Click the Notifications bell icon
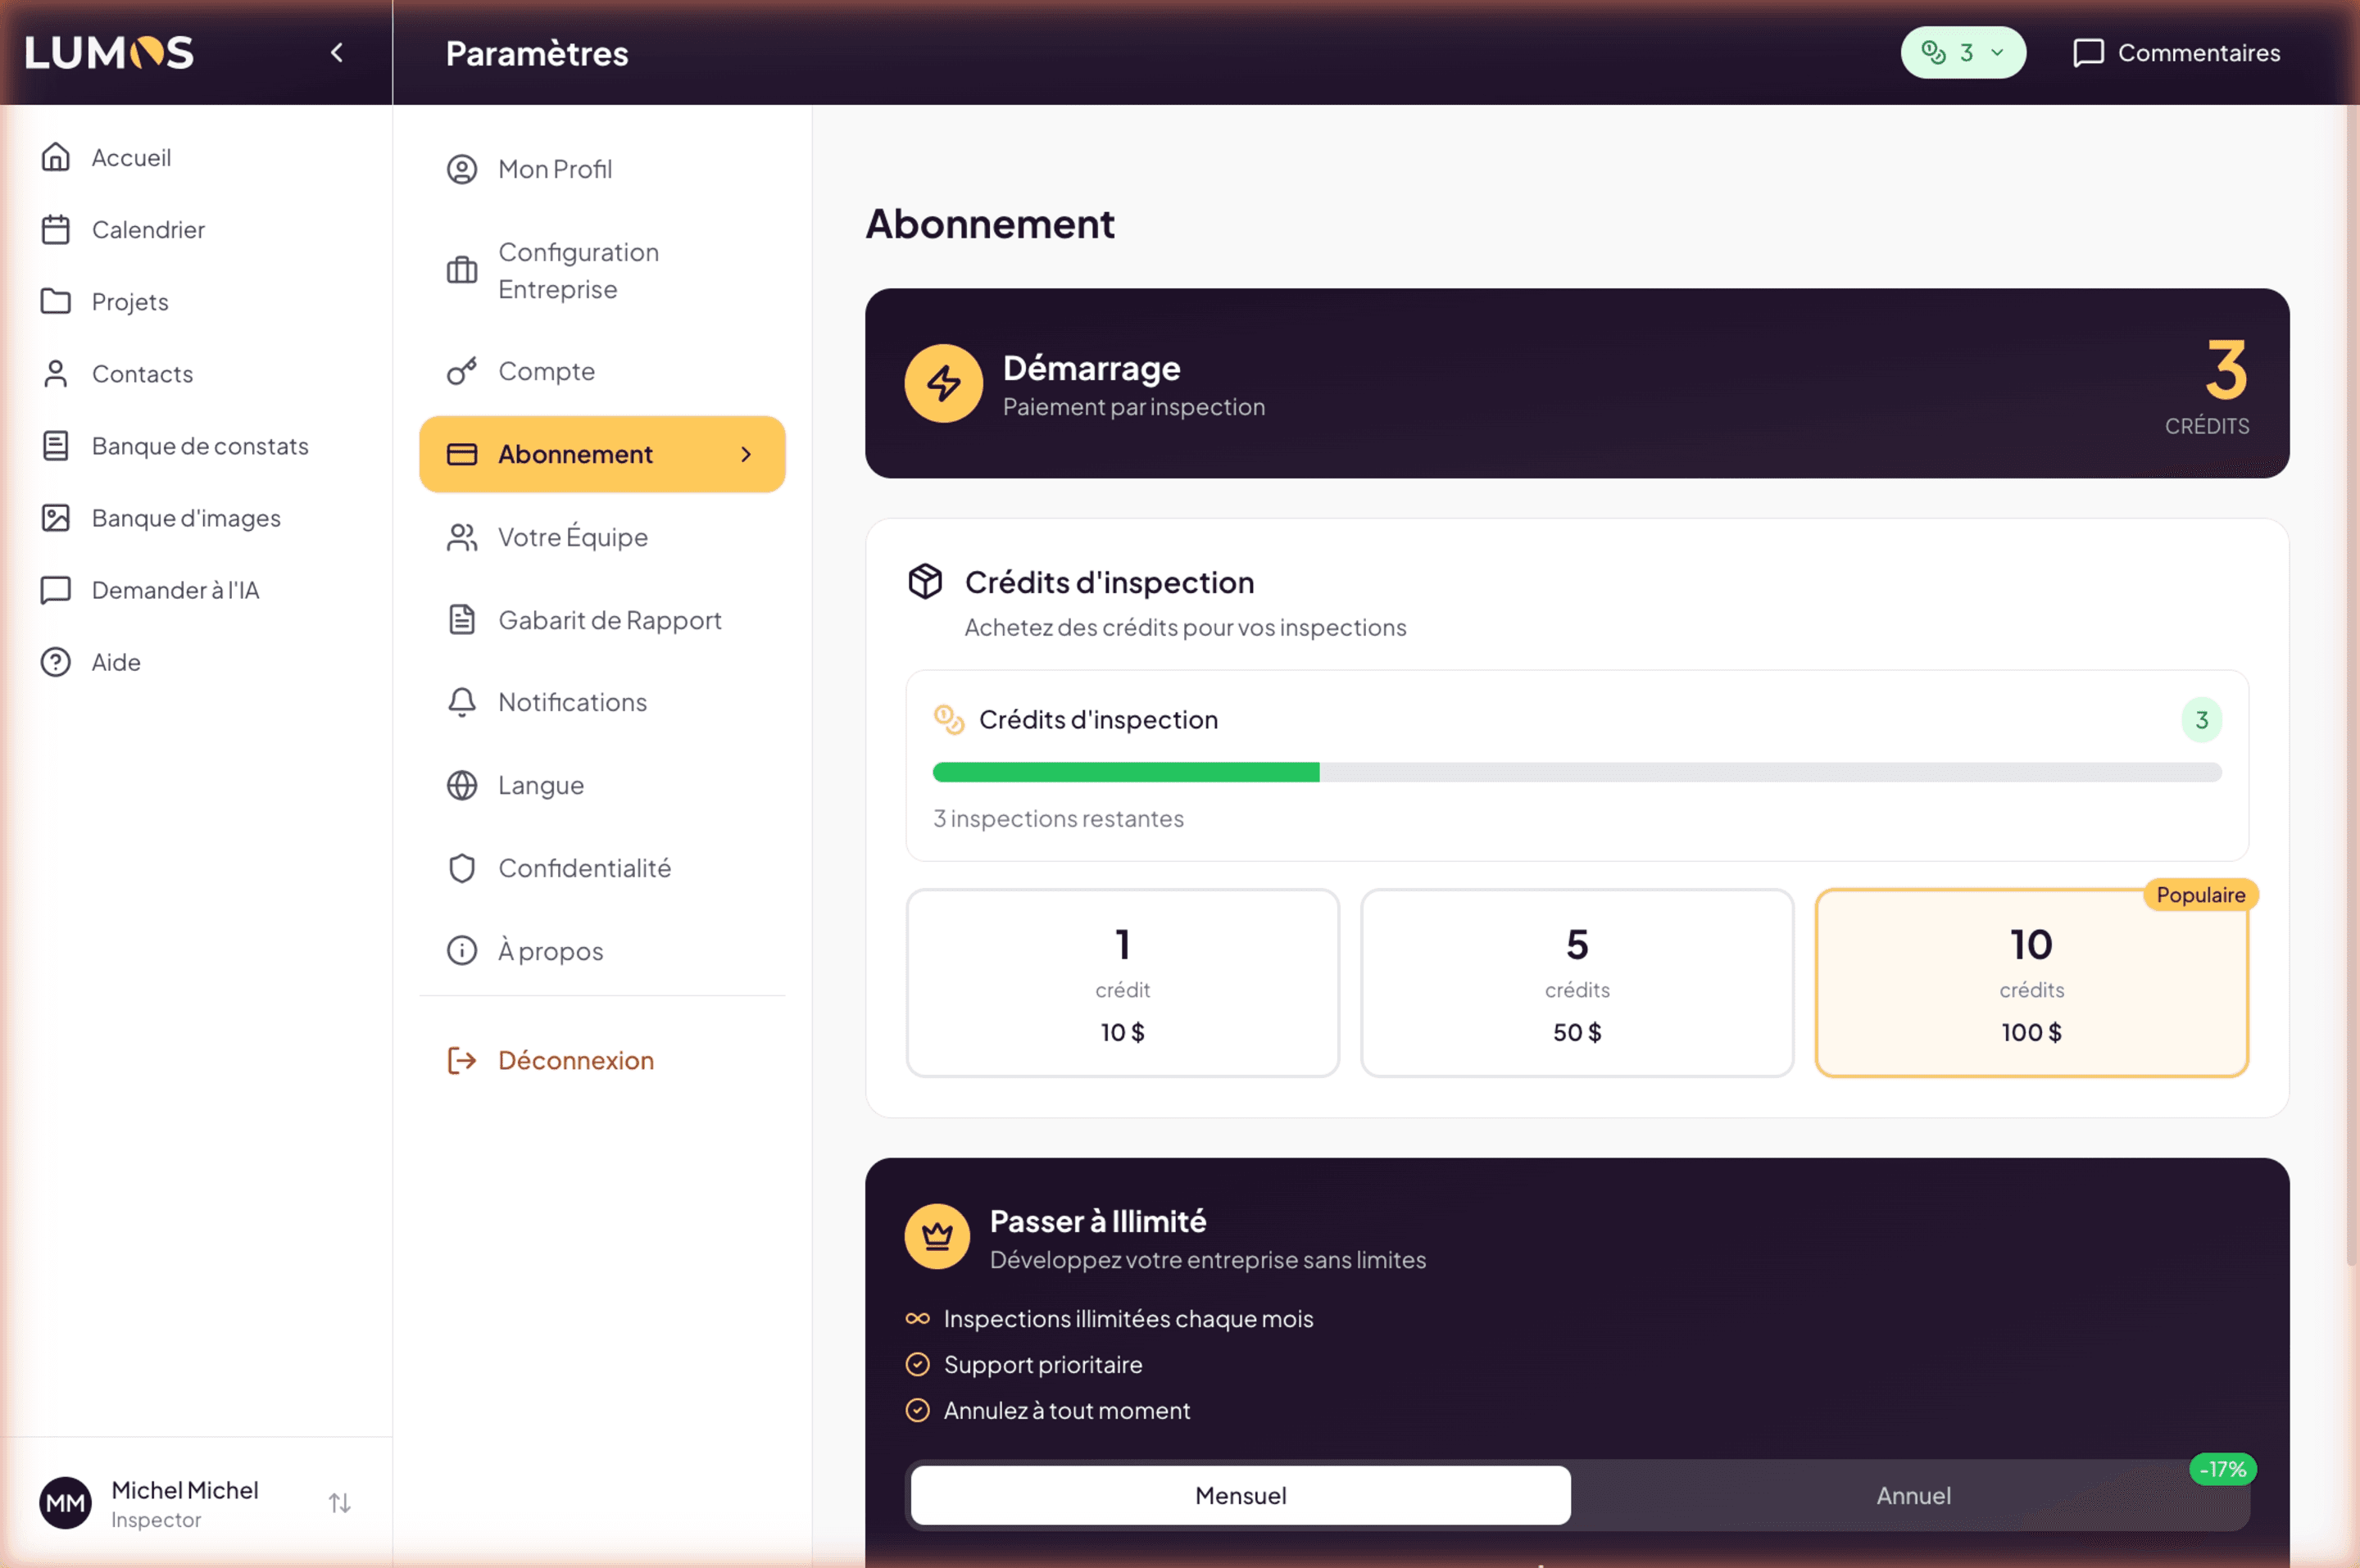 pos(462,702)
